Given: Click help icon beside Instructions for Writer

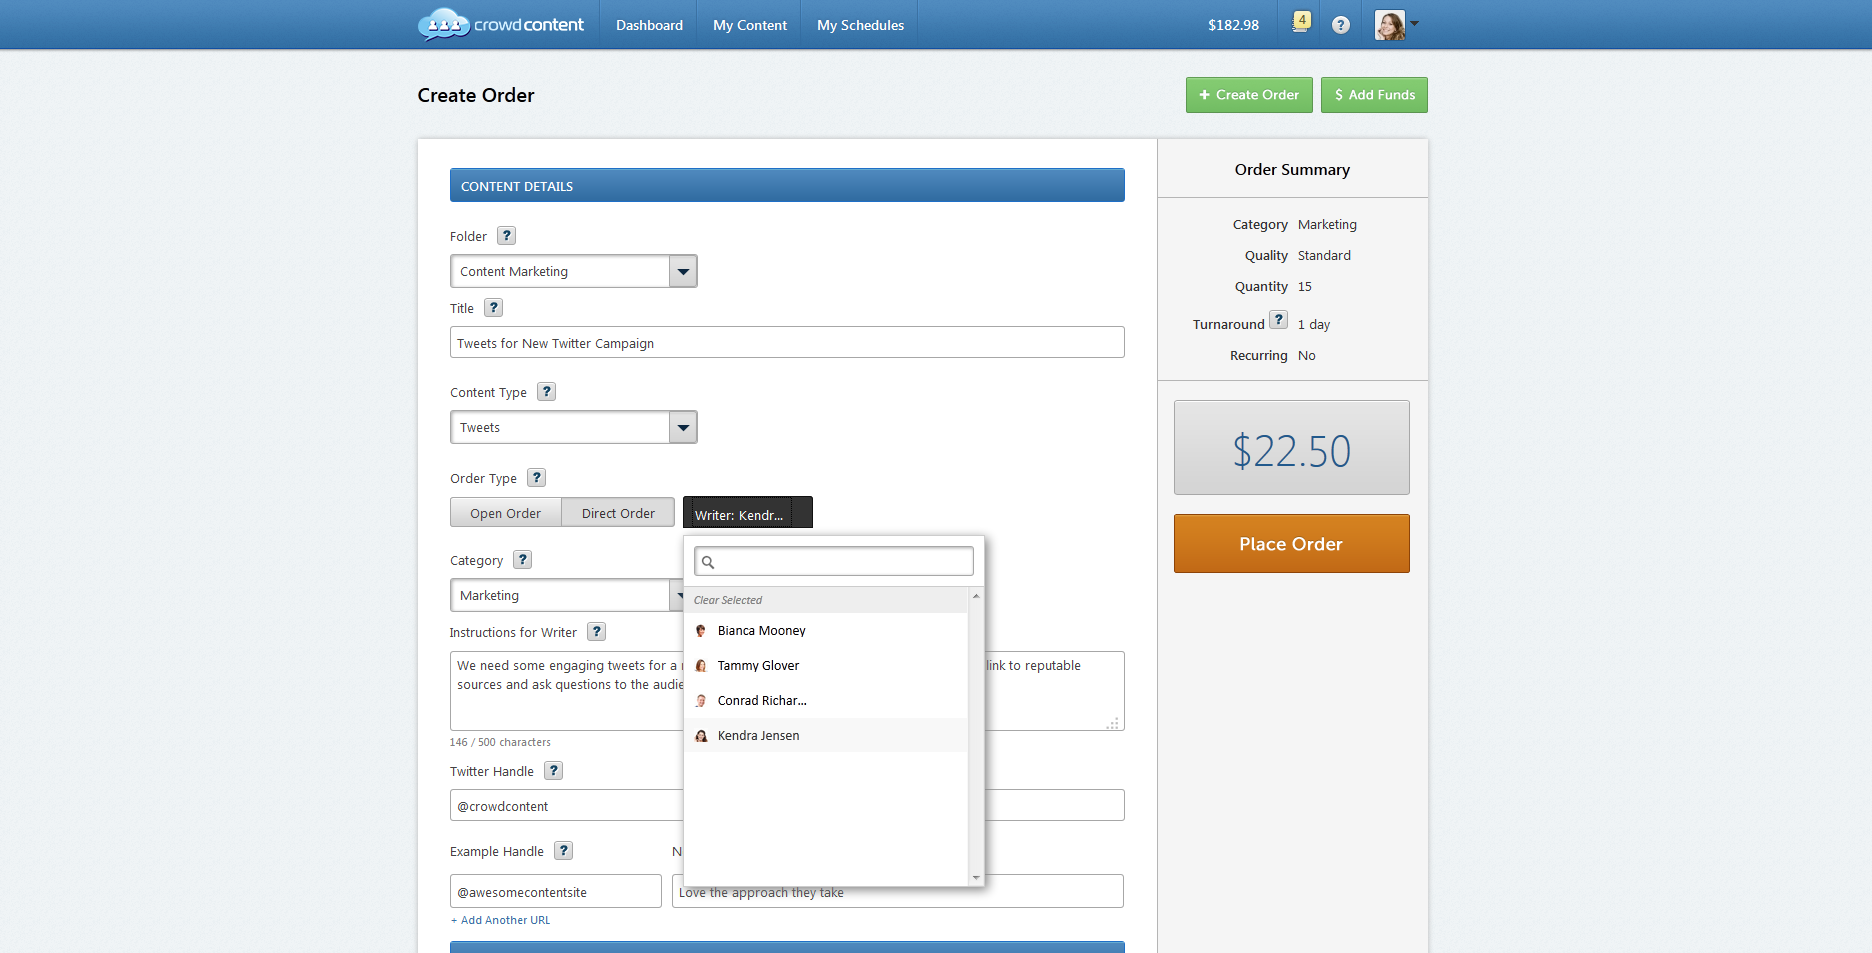Looking at the screenshot, I should (596, 632).
